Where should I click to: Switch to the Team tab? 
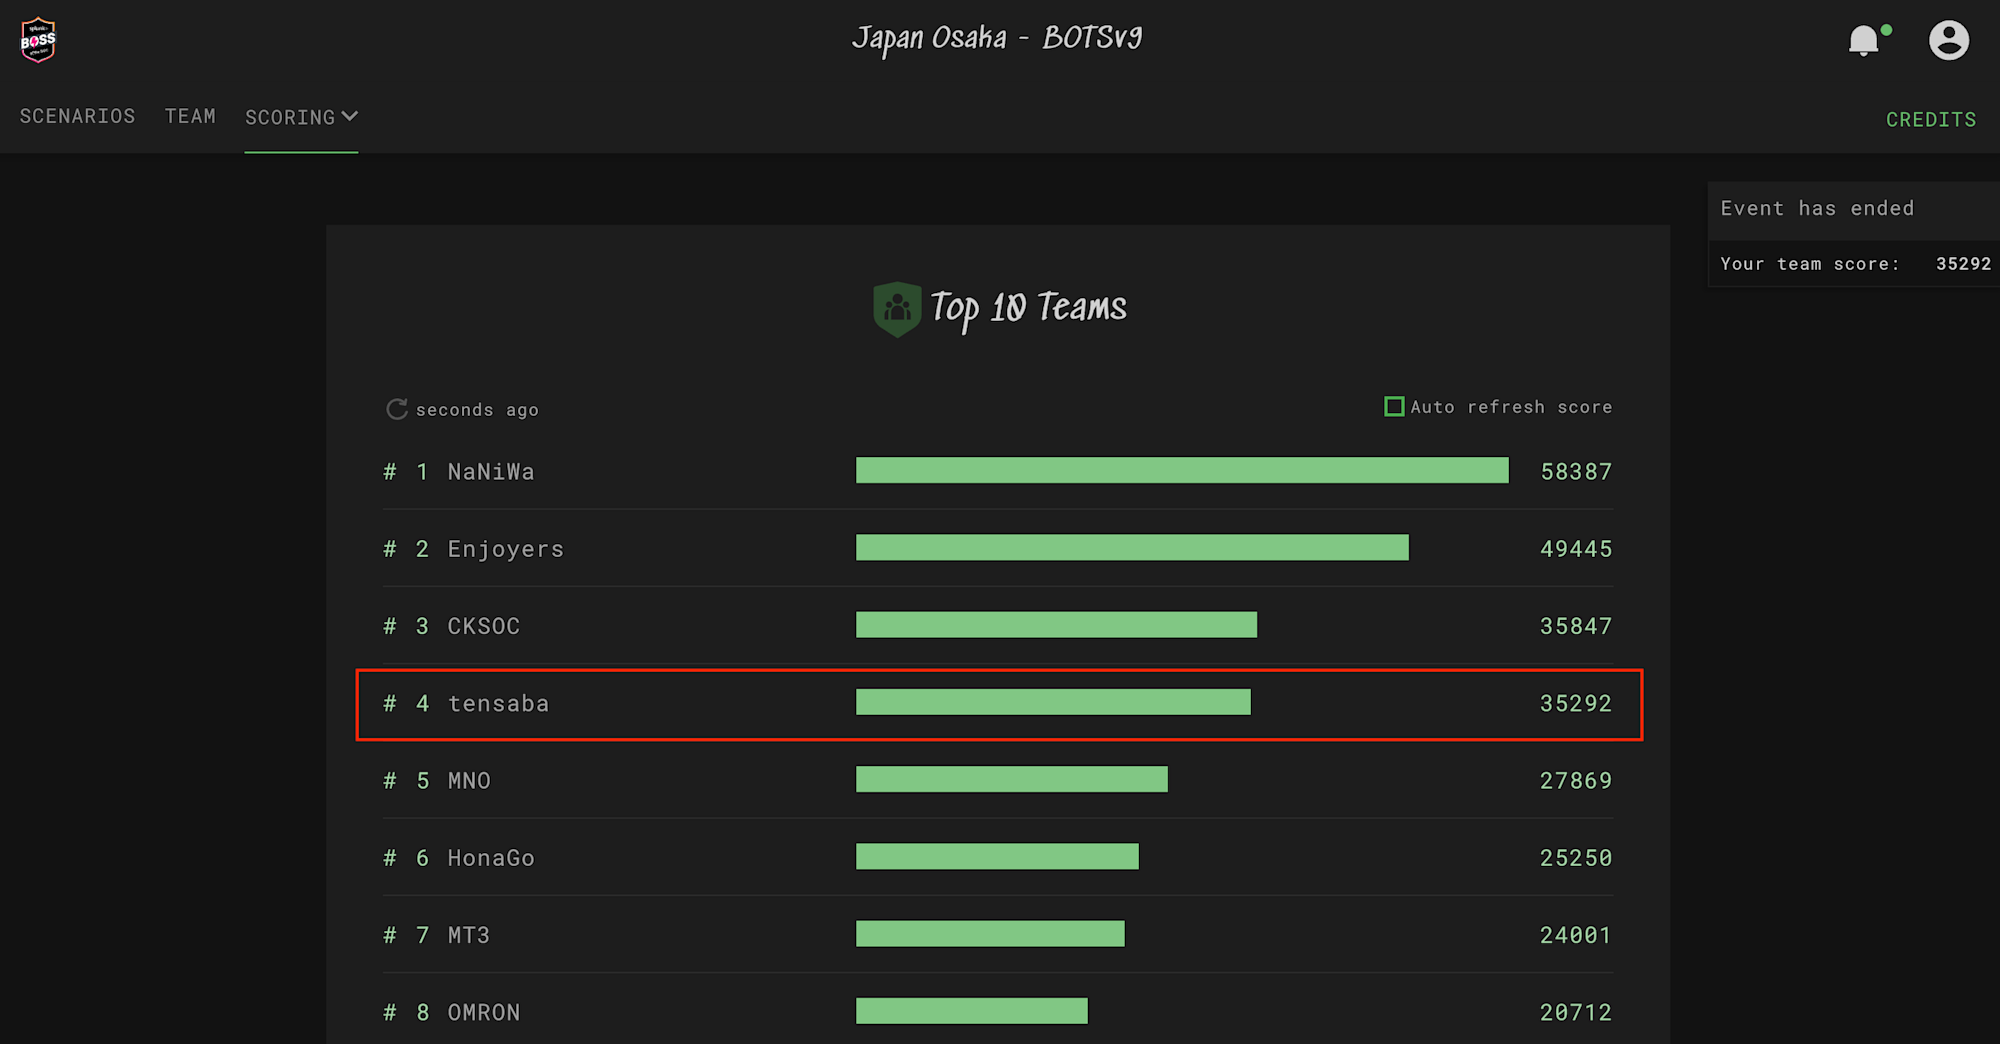190,117
